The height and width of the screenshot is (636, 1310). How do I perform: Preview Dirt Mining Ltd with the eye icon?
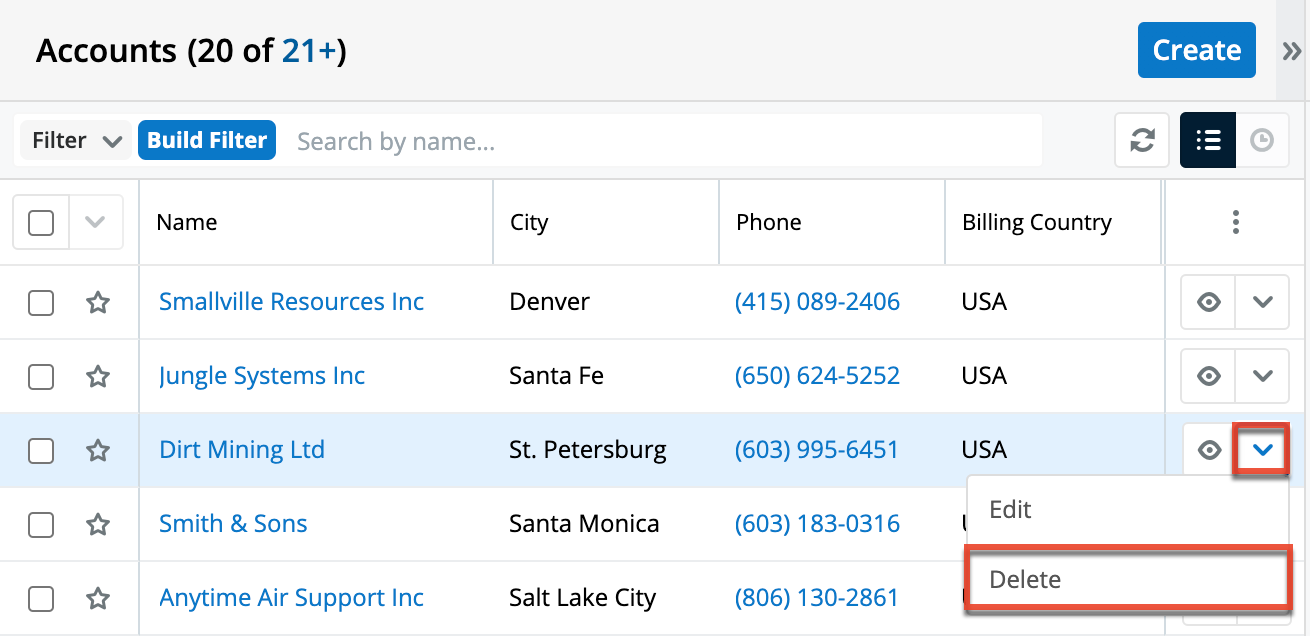point(1207,450)
